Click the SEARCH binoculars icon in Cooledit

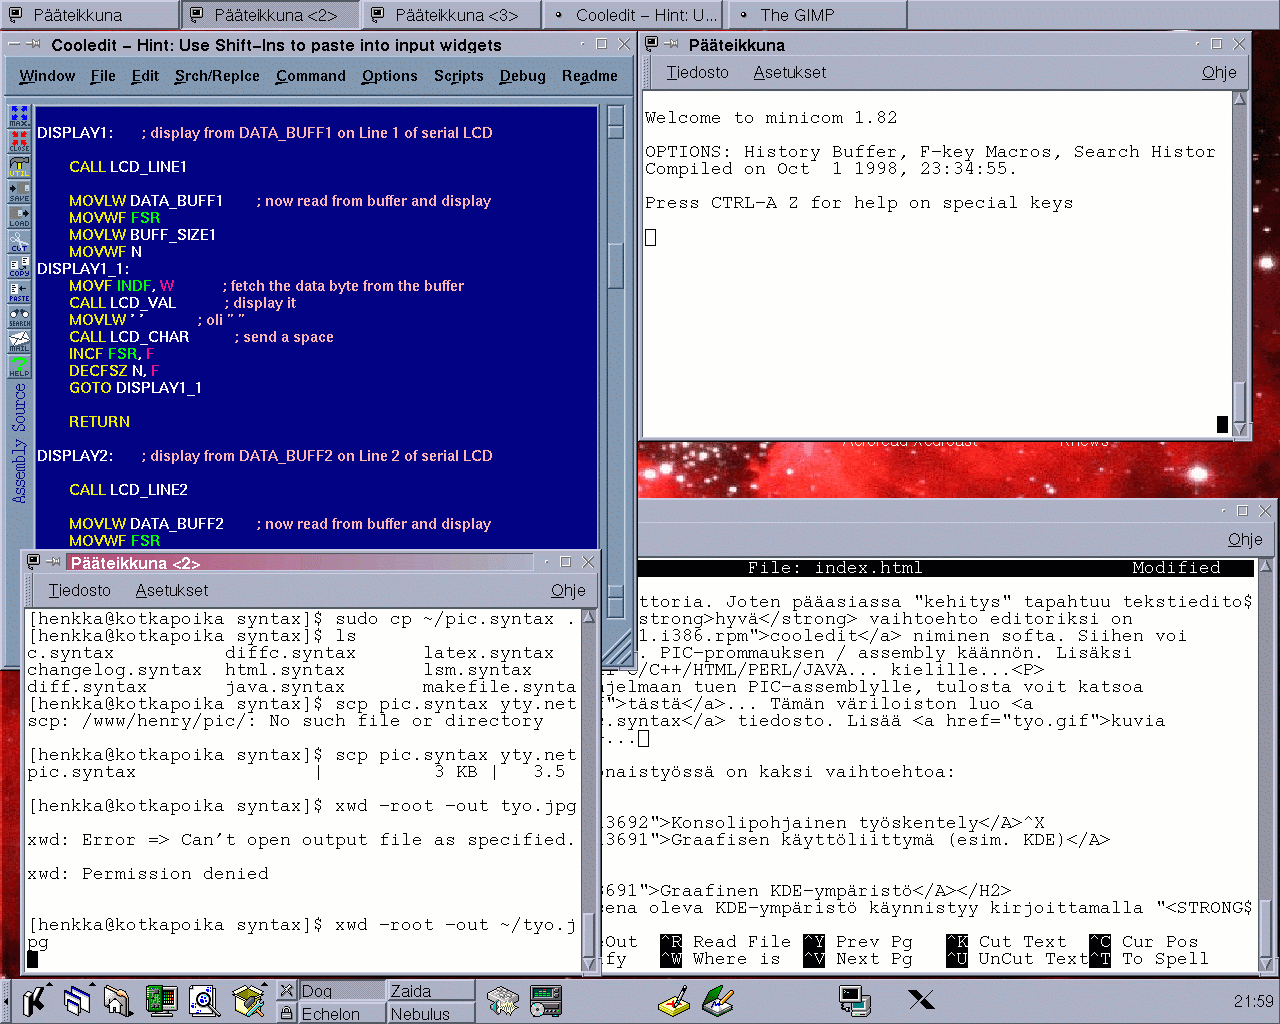19,316
